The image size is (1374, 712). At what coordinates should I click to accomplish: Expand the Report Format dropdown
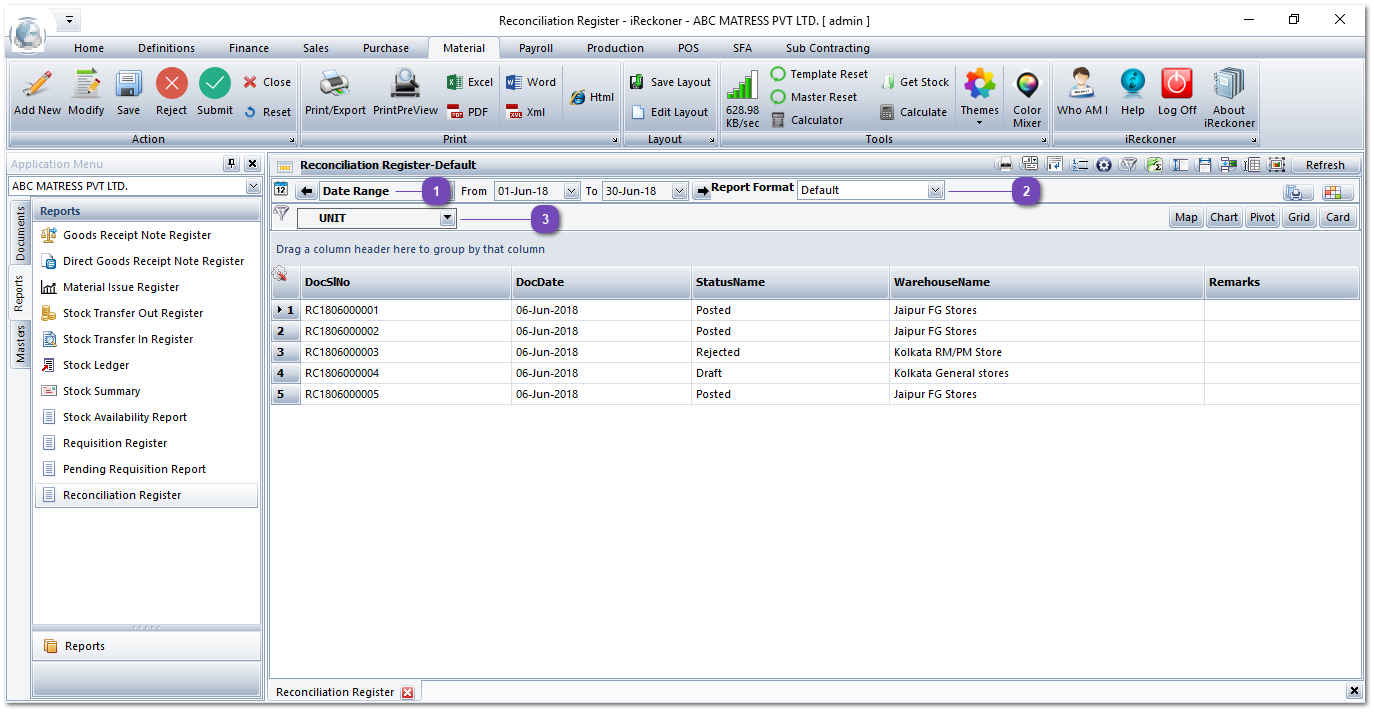pyautogui.click(x=935, y=190)
